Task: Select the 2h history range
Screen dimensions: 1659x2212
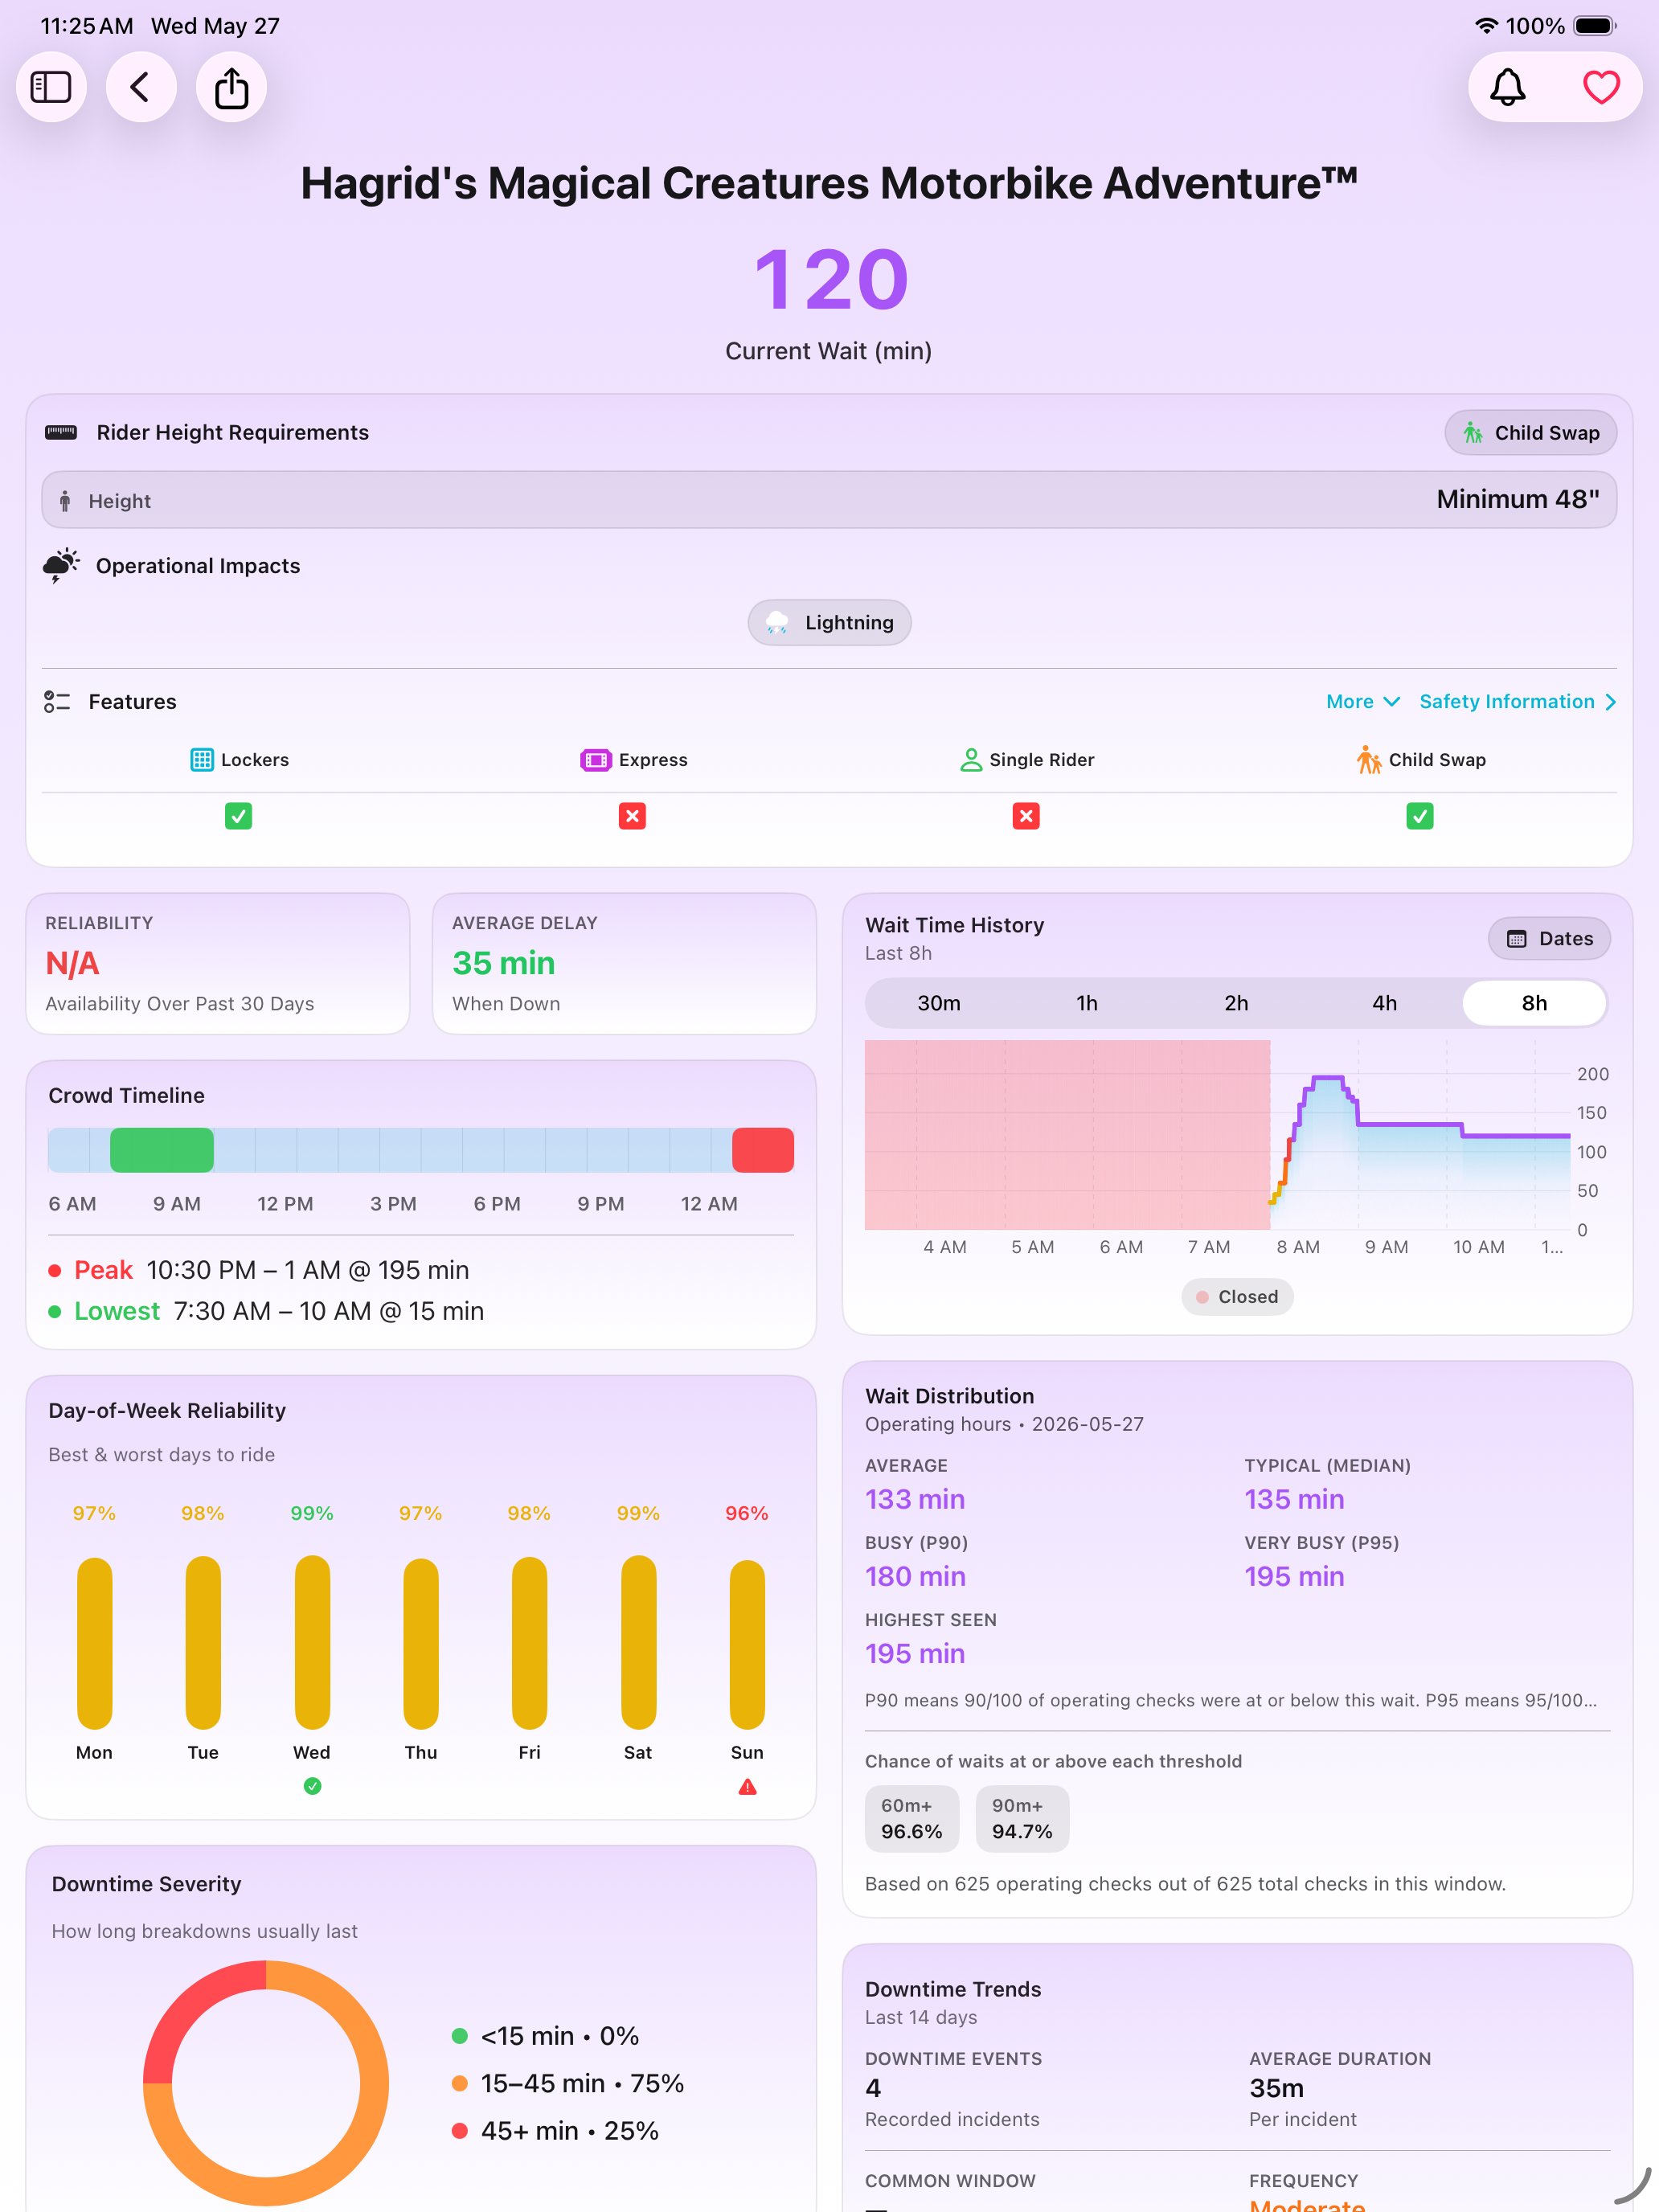Action: pos(1236,1003)
